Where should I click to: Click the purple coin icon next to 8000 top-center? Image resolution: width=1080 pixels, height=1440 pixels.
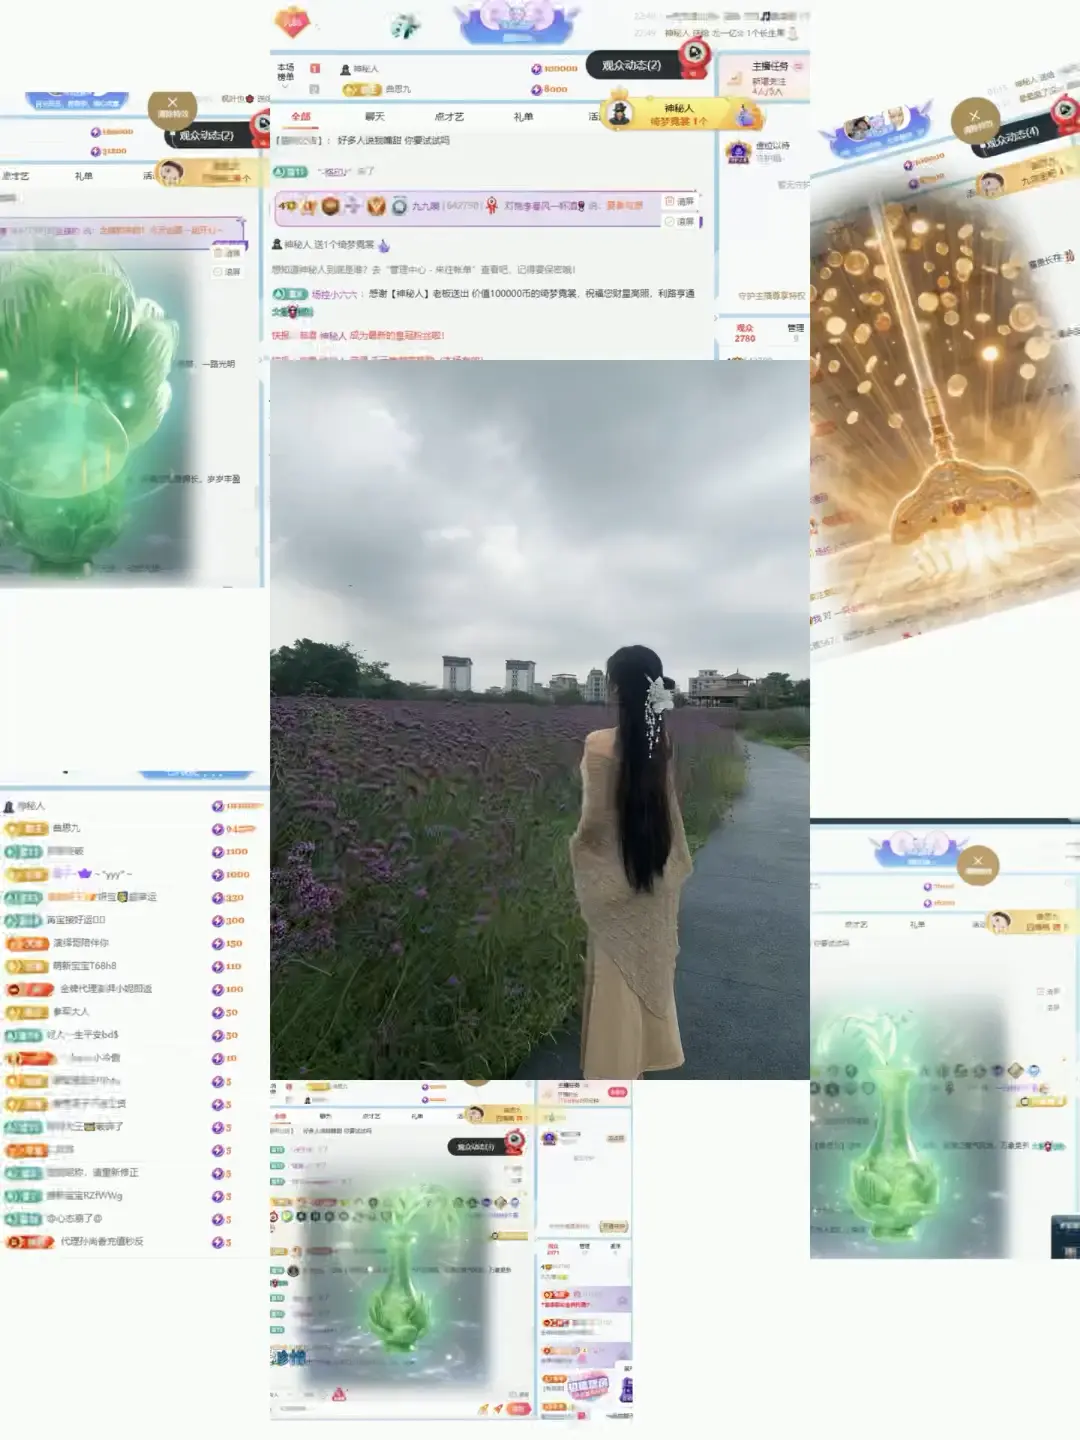coord(536,89)
